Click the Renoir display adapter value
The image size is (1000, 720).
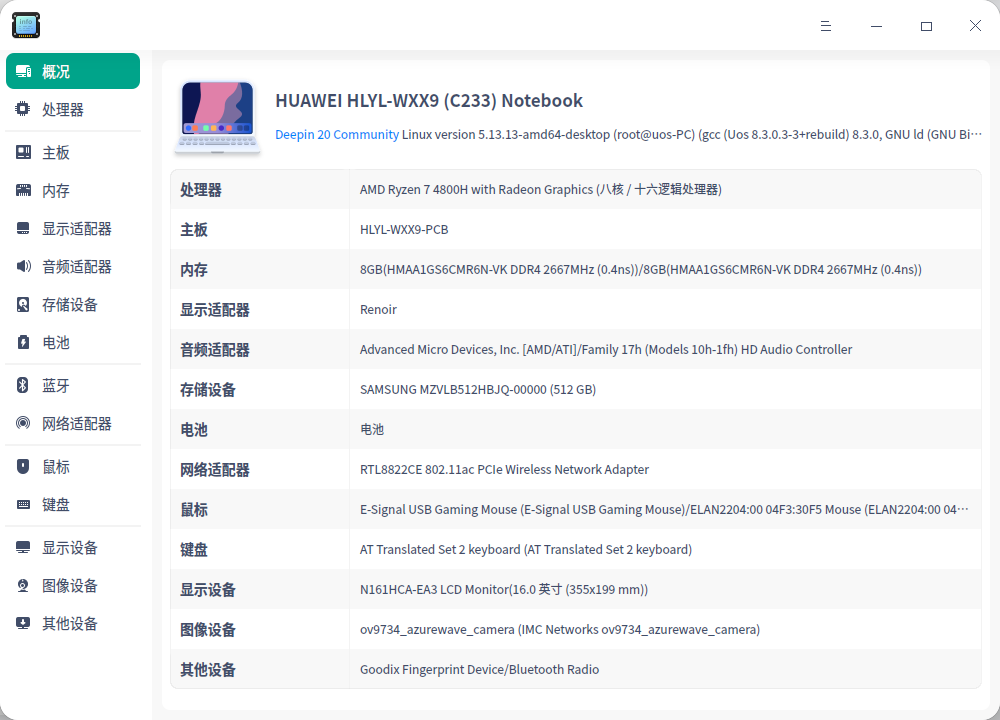378,309
